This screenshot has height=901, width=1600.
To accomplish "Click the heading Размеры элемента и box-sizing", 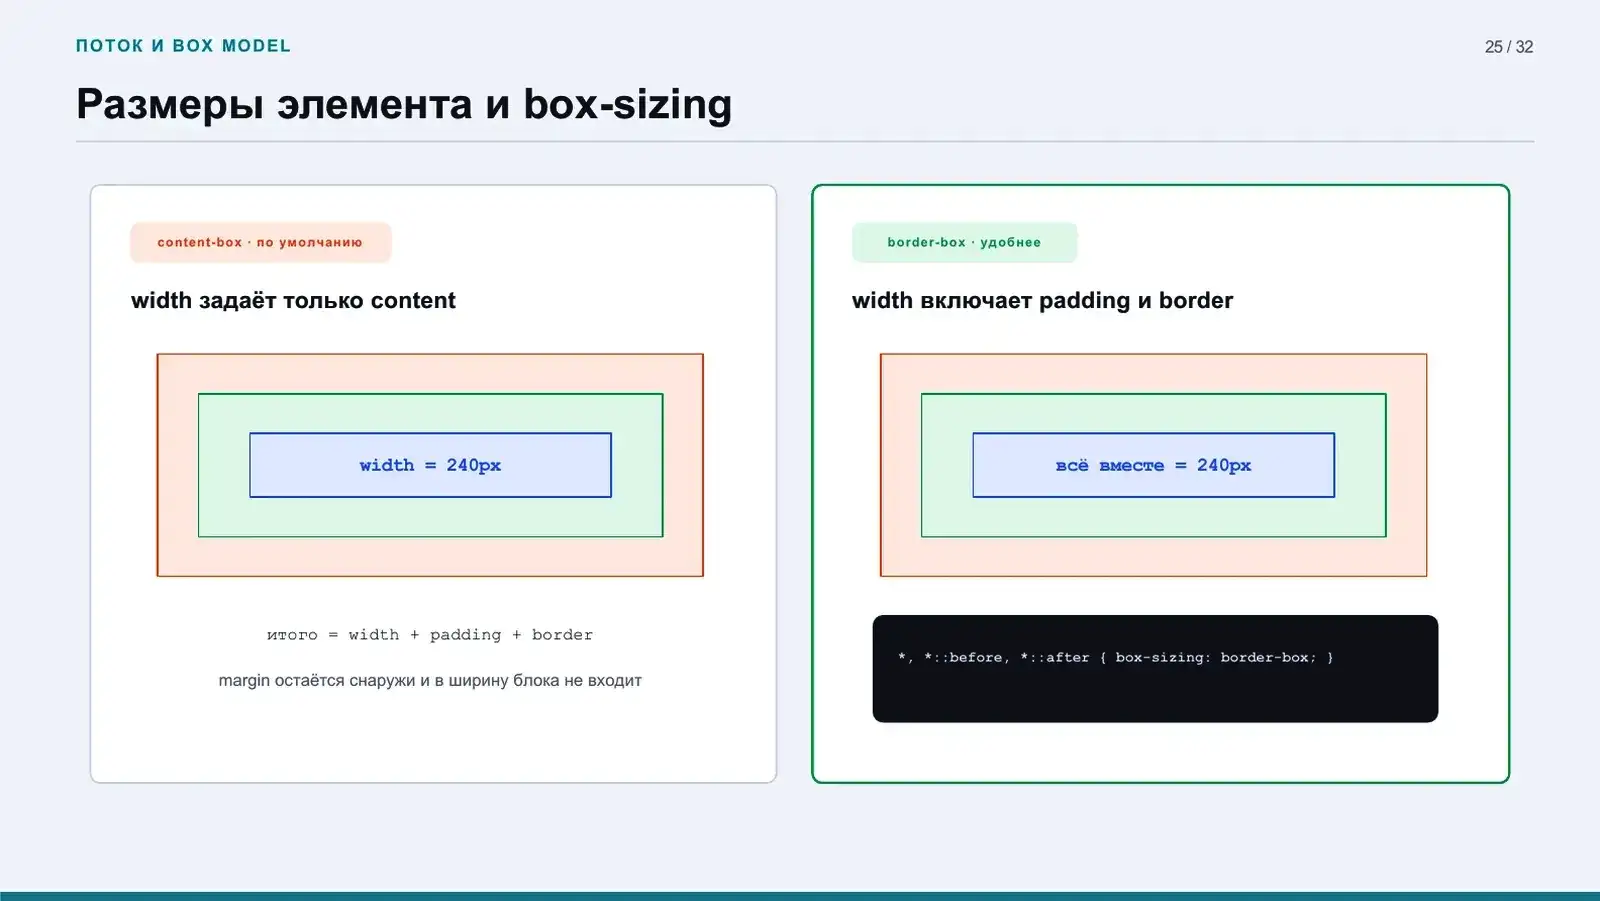I will pyautogui.click(x=404, y=104).
